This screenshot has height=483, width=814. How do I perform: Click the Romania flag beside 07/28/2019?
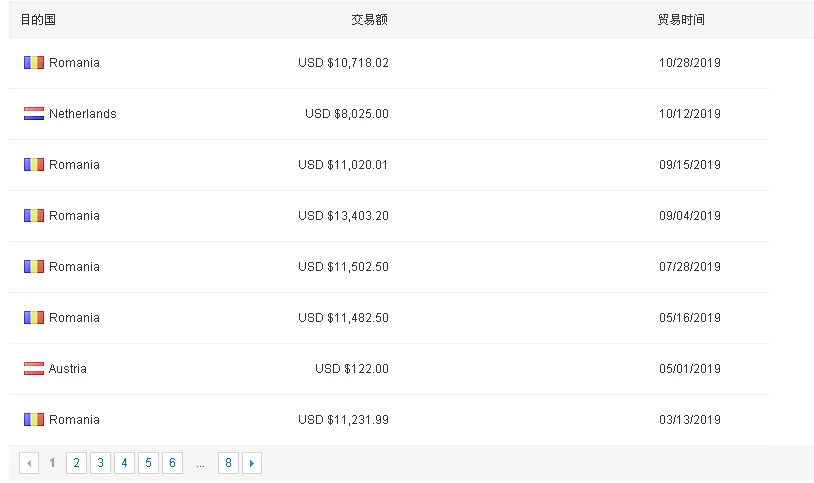[x=34, y=267]
